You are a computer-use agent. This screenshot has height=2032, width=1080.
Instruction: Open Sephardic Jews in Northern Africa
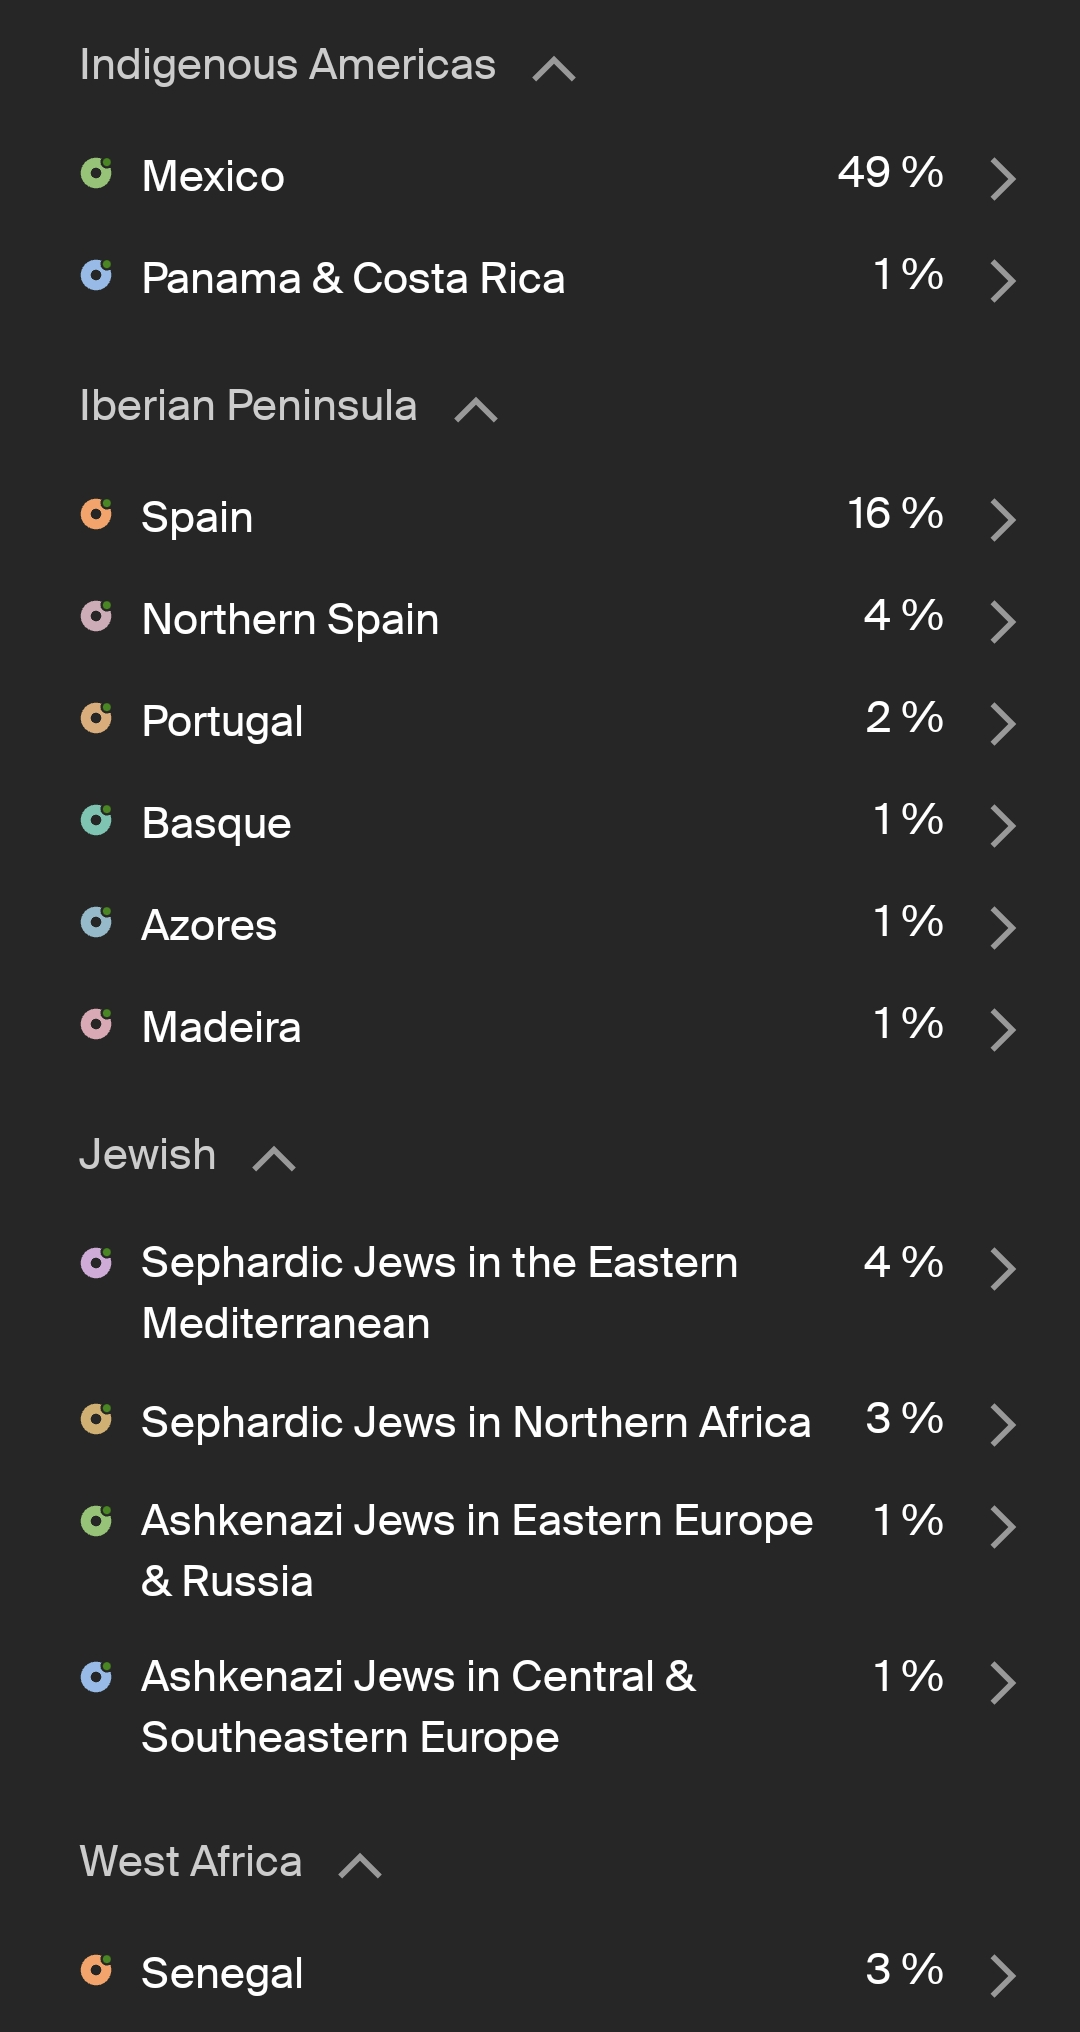[x=476, y=1422]
